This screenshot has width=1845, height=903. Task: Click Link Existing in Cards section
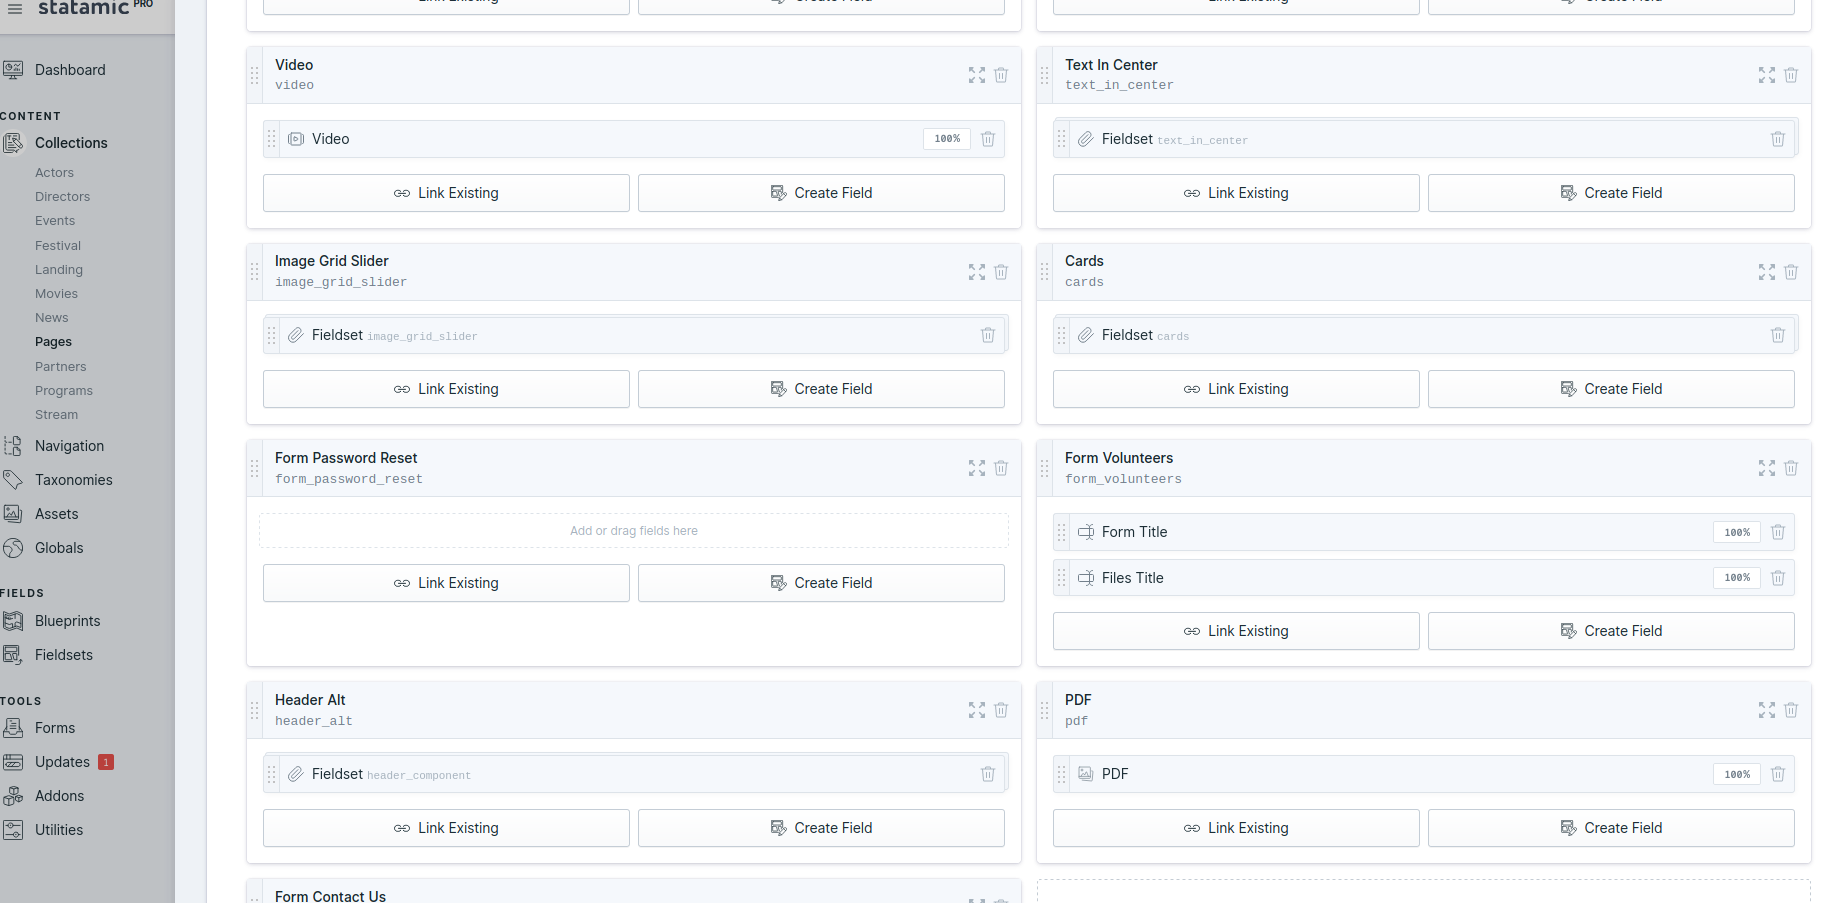tap(1236, 389)
